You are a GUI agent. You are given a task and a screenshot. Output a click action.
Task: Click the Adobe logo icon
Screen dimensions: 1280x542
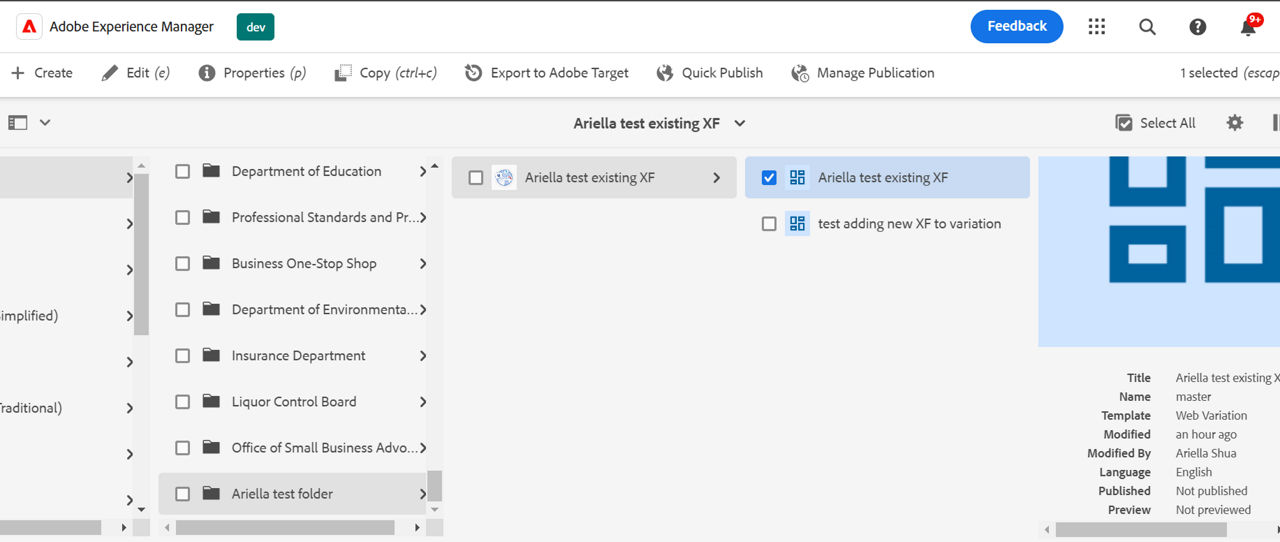28,27
